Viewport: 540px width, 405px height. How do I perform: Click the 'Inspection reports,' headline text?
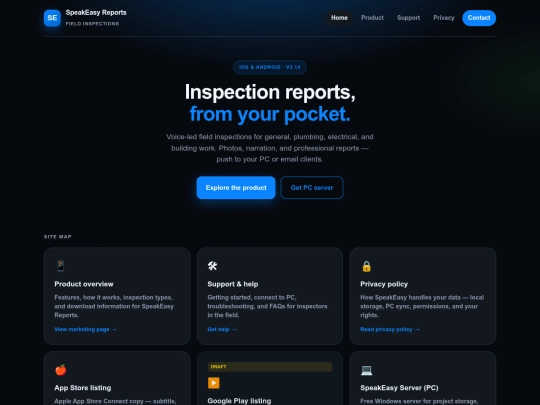coord(270,92)
